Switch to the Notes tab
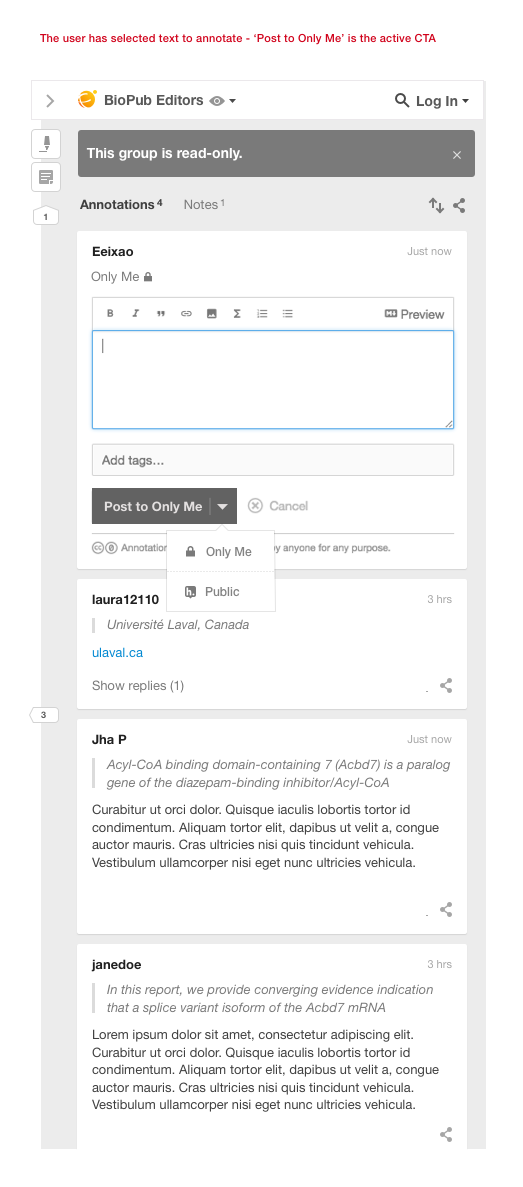 click(204, 204)
